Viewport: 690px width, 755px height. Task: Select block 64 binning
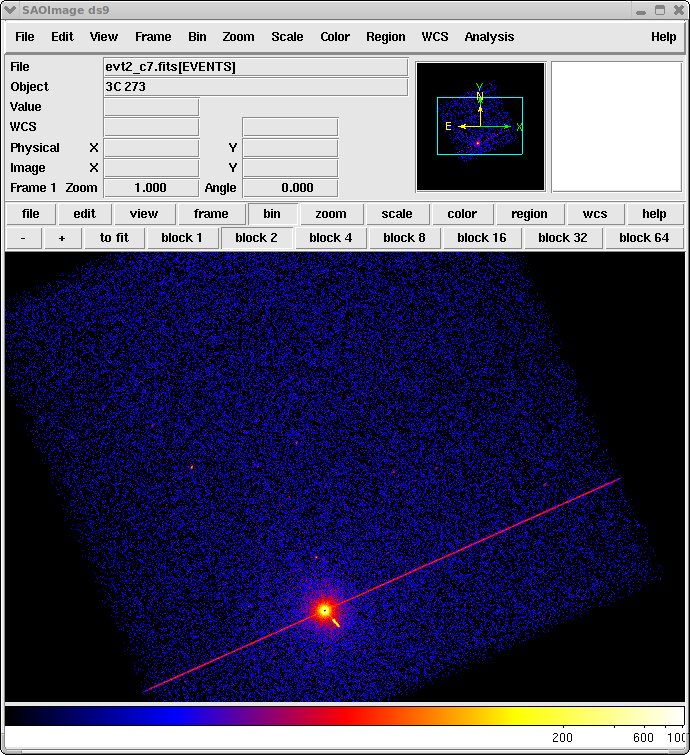click(x=643, y=238)
